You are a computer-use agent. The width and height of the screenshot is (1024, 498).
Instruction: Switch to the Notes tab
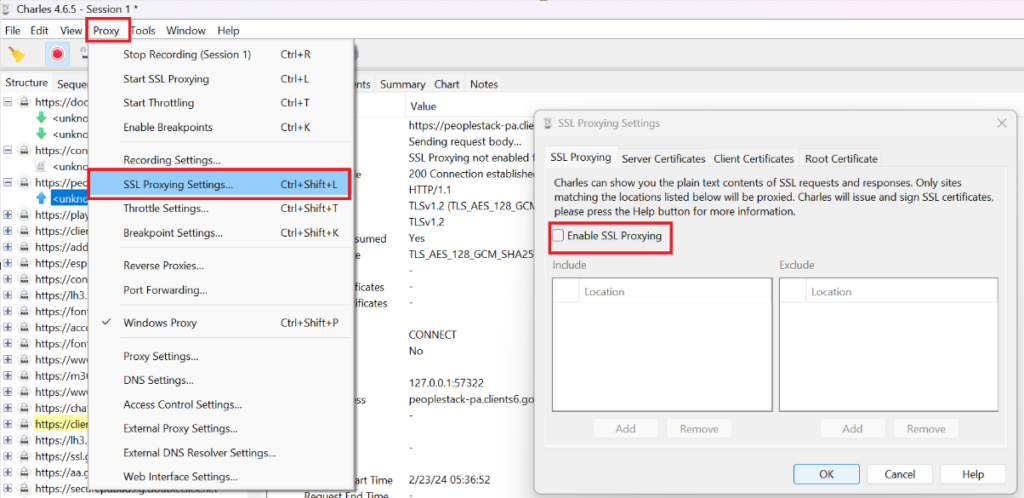tap(484, 84)
